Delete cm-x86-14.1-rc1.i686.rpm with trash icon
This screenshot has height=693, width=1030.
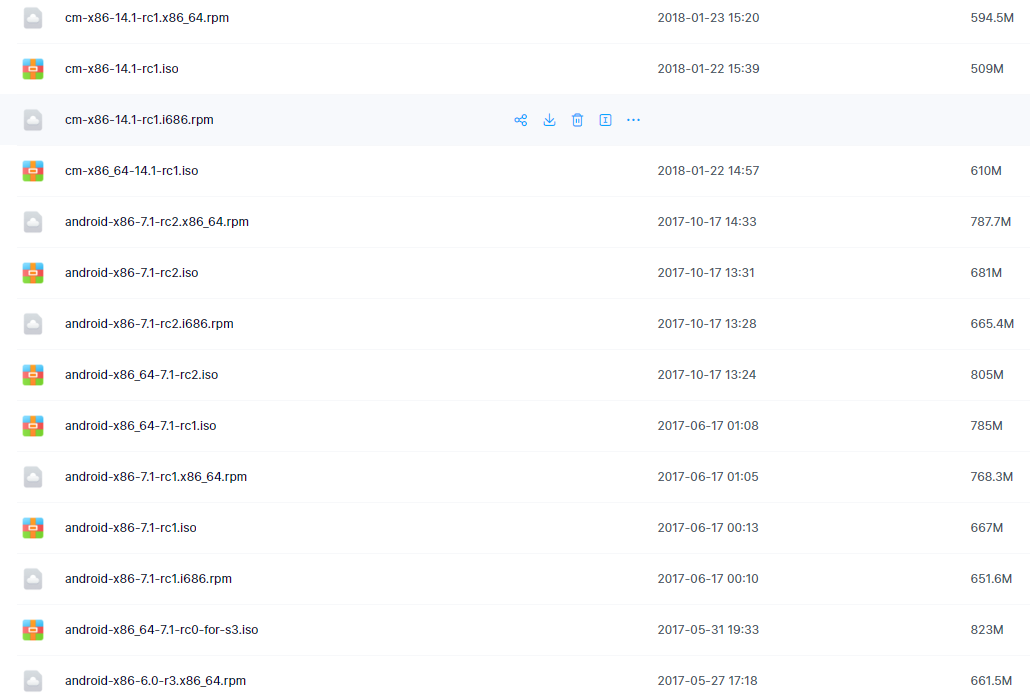point(577,120)
